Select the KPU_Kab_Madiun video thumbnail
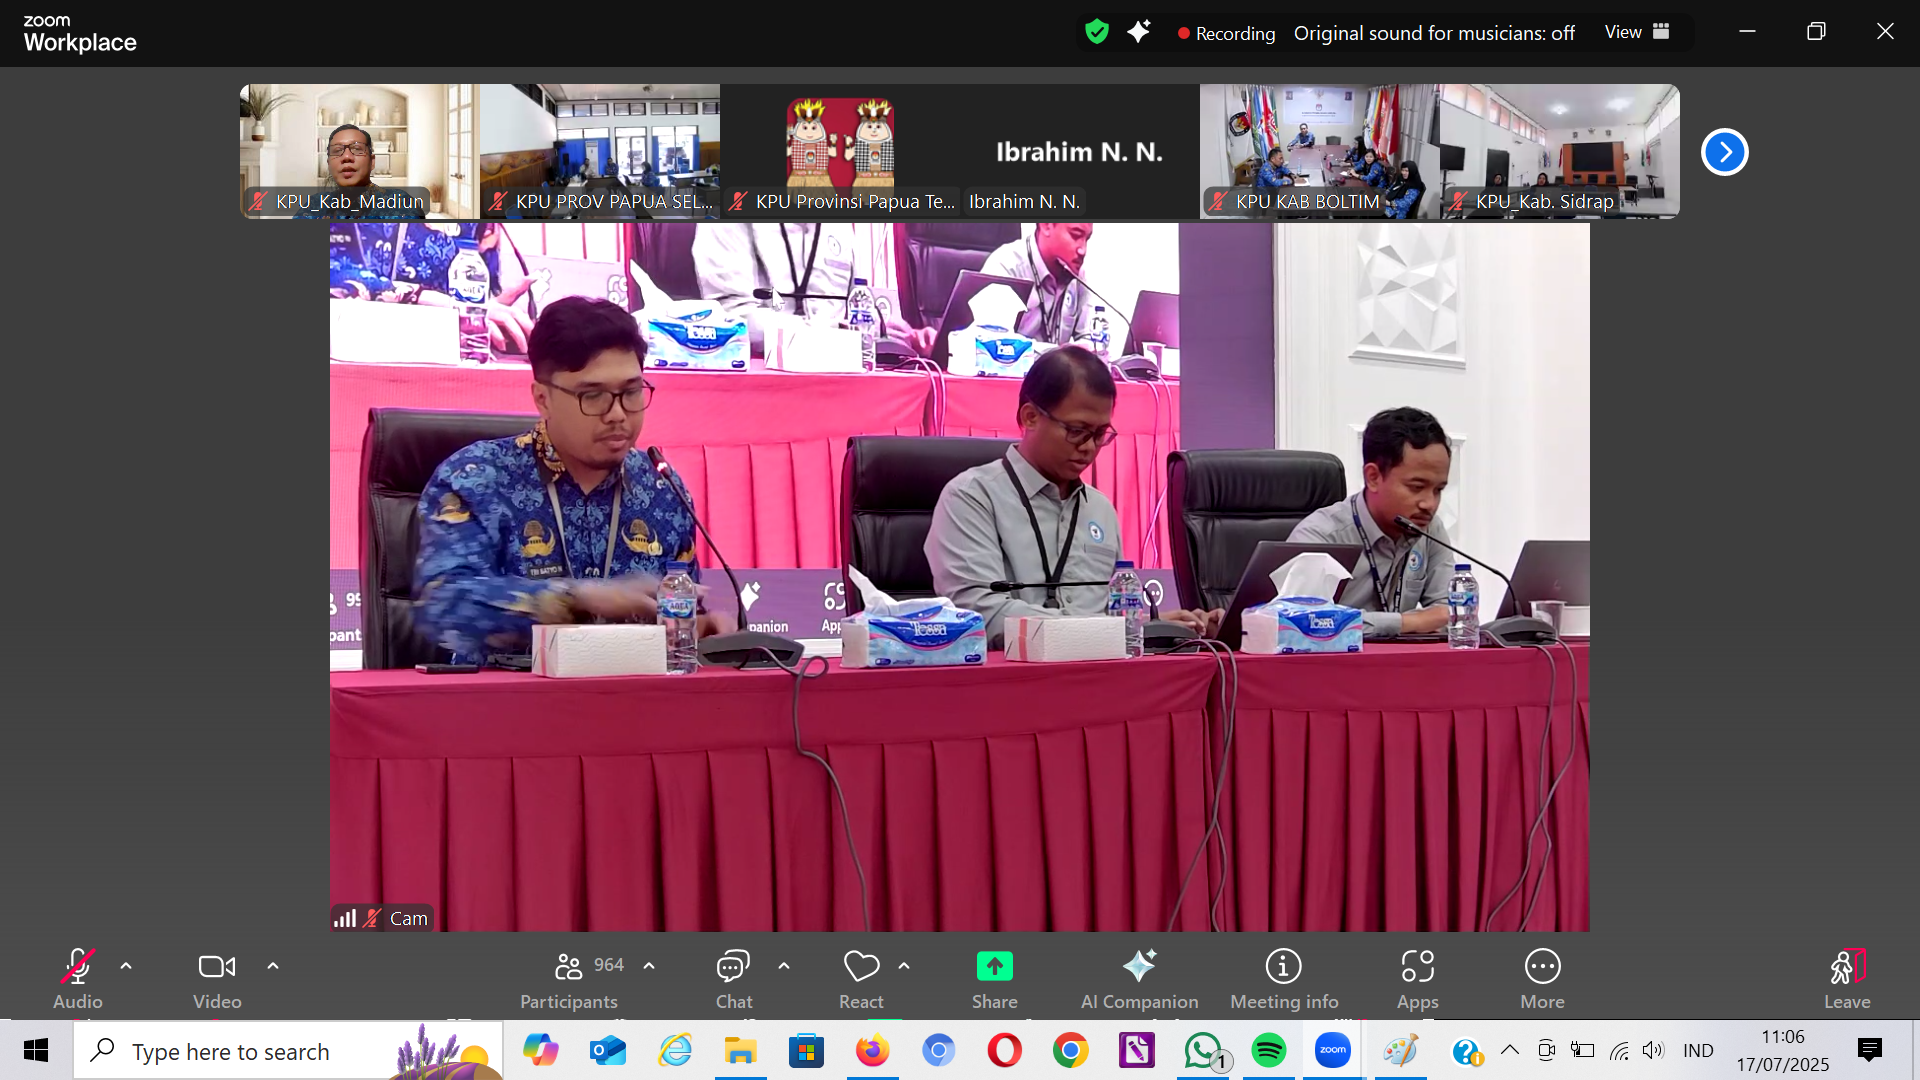This screenshot has width=1920, height=1080. tap(359, 150)
